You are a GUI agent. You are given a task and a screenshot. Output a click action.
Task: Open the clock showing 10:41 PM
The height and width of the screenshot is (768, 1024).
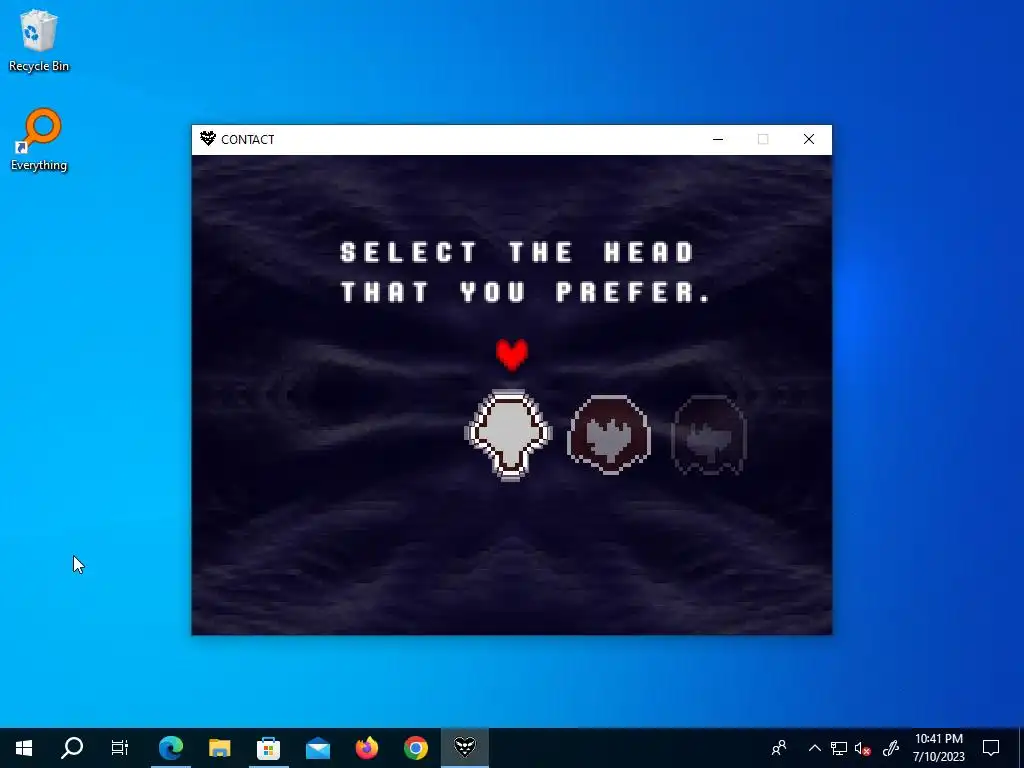click(938, 748)
